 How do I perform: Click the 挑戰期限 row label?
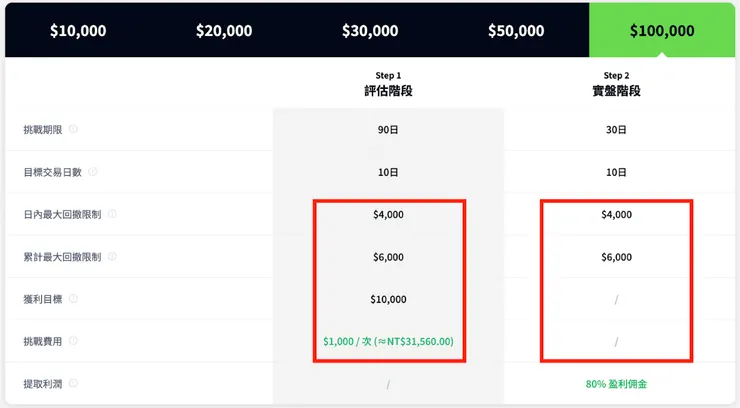coord(42,129)
